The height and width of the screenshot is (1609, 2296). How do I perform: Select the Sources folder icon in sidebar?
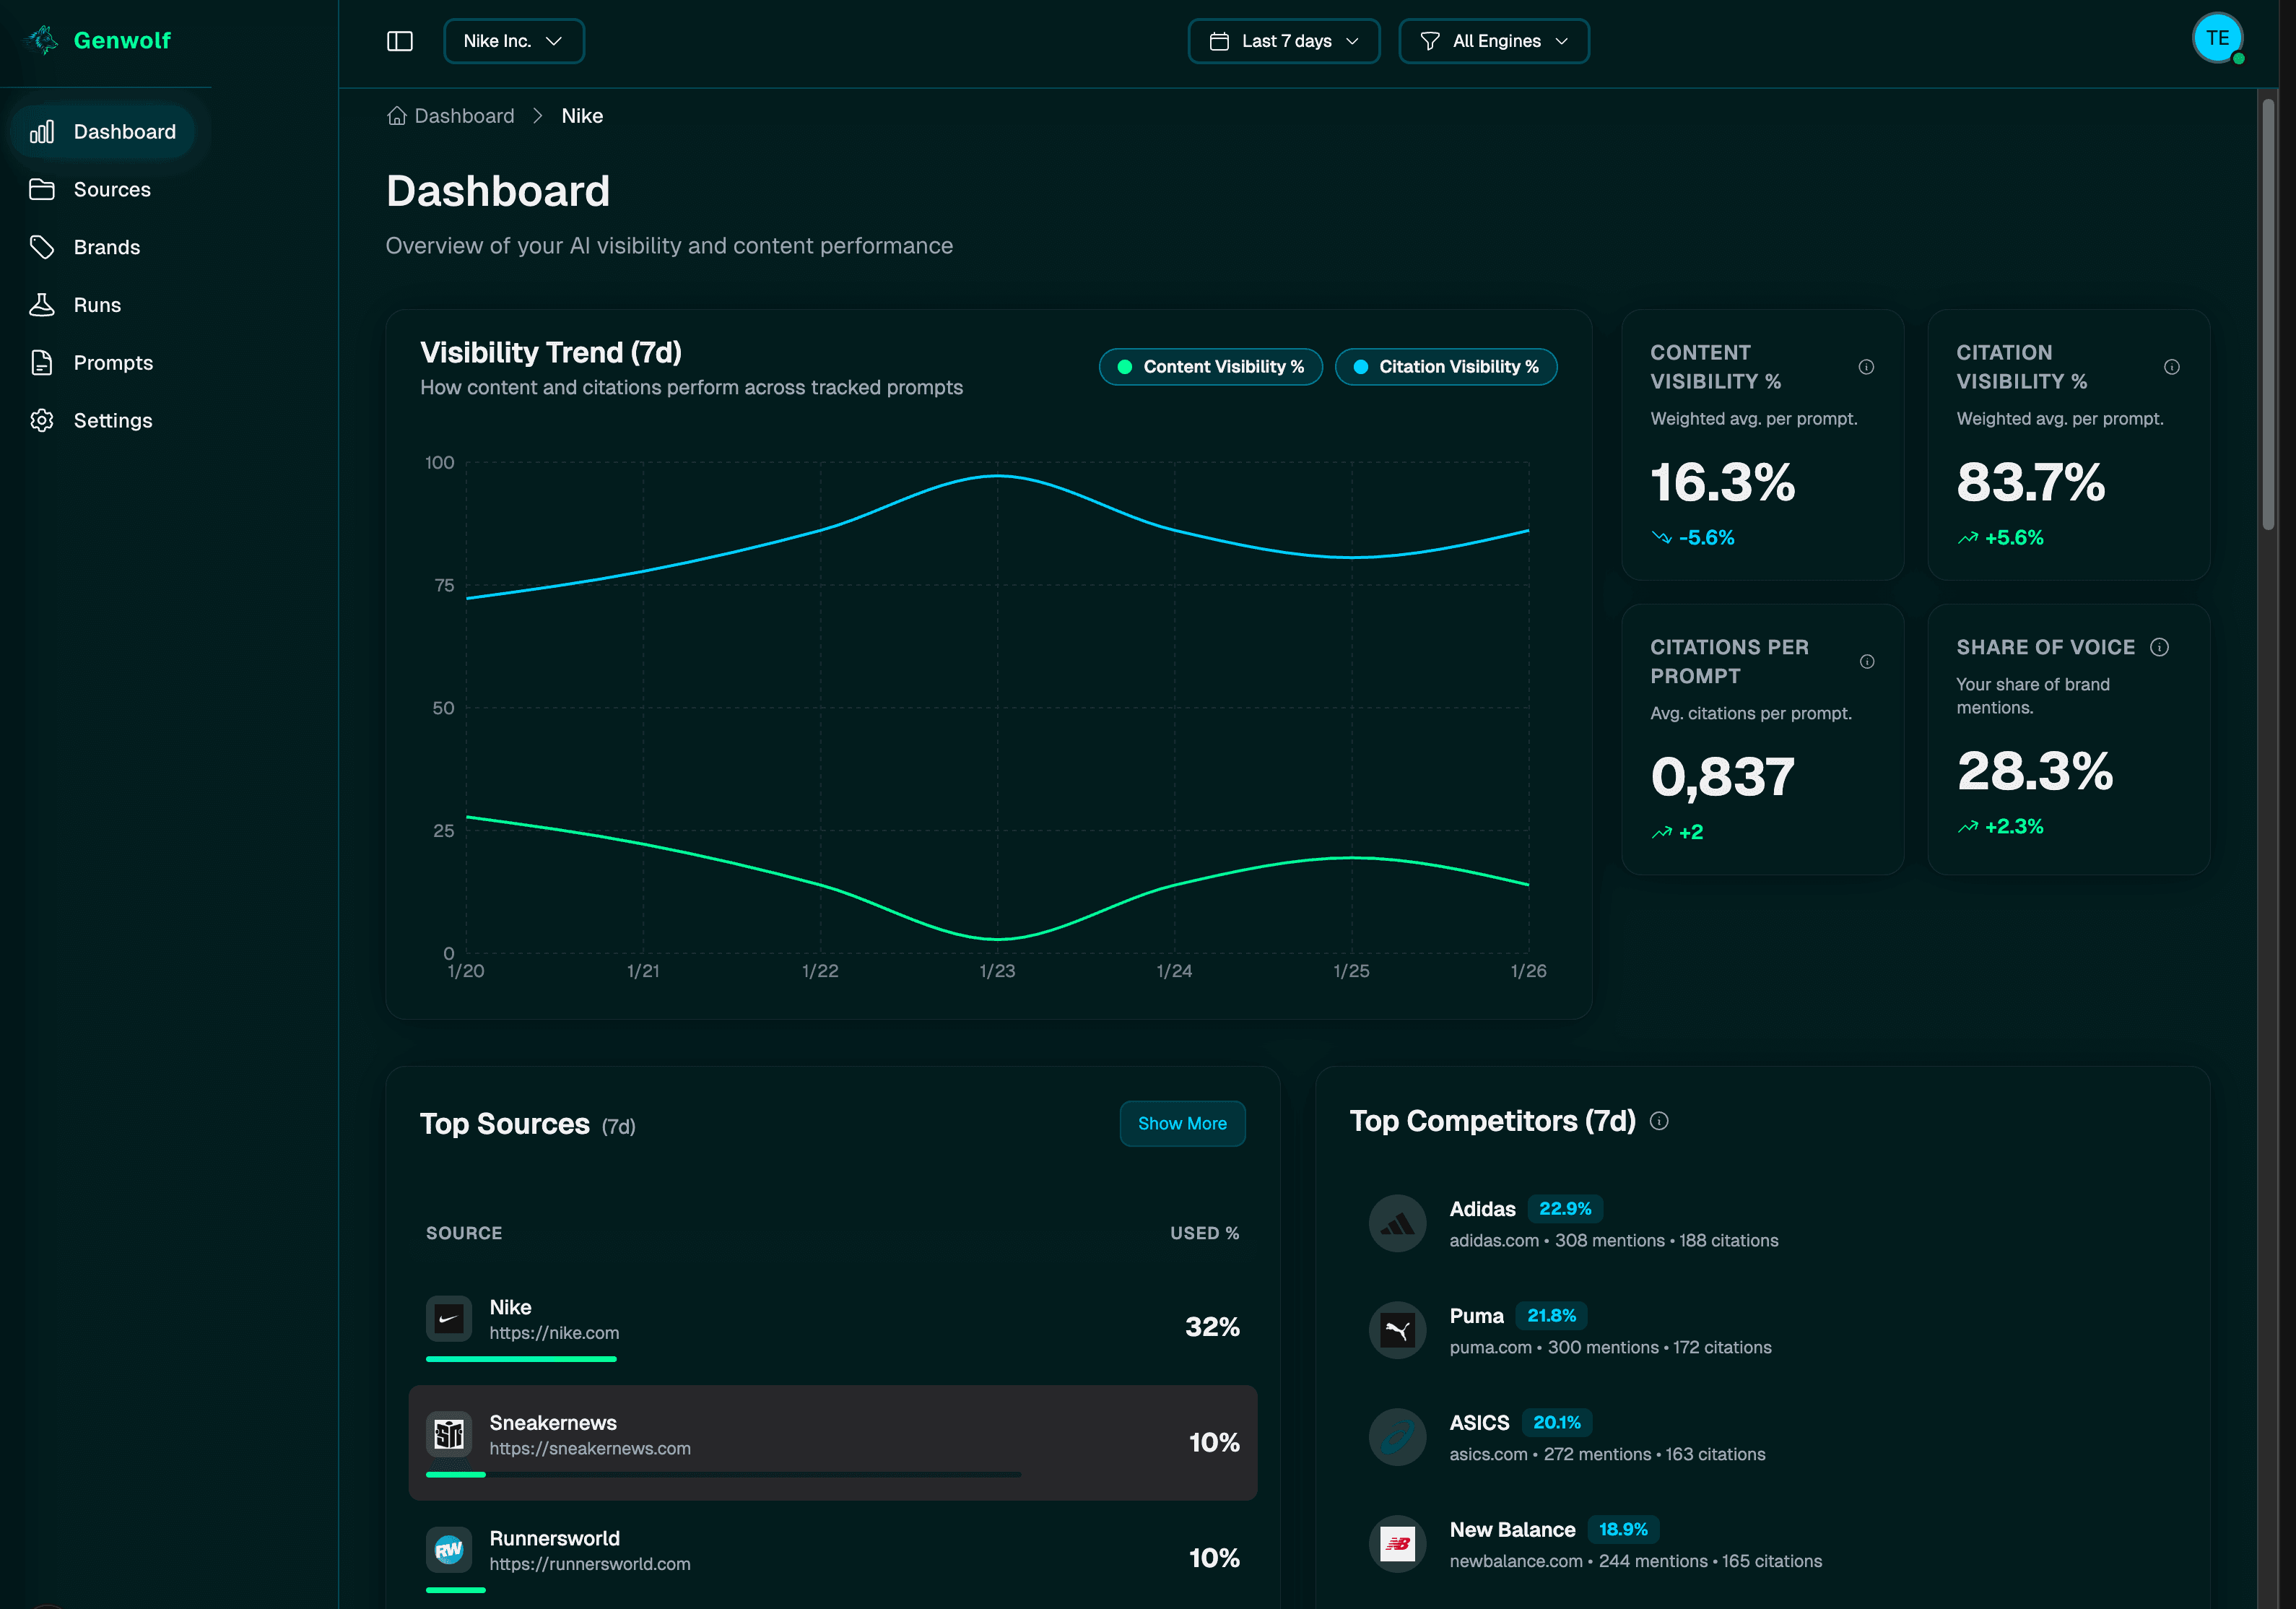pyautogui.click(x=42, y=189)
